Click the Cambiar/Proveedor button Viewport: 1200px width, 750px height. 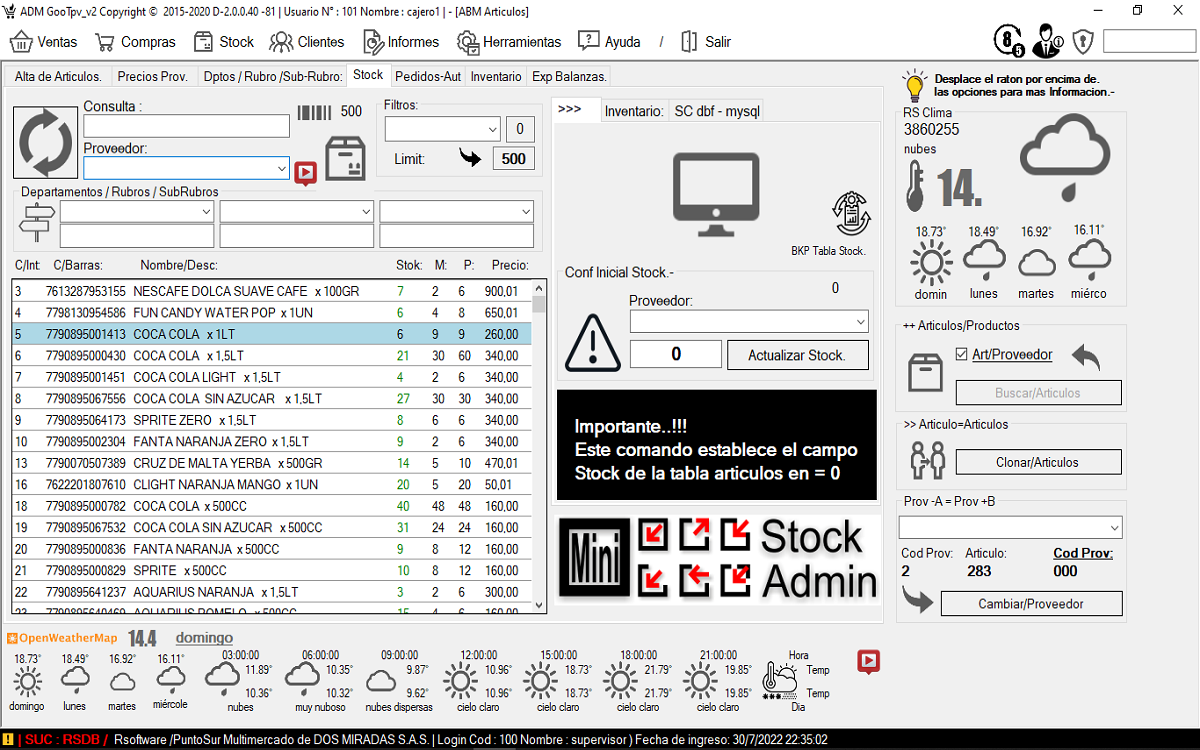pos(1031,604)
